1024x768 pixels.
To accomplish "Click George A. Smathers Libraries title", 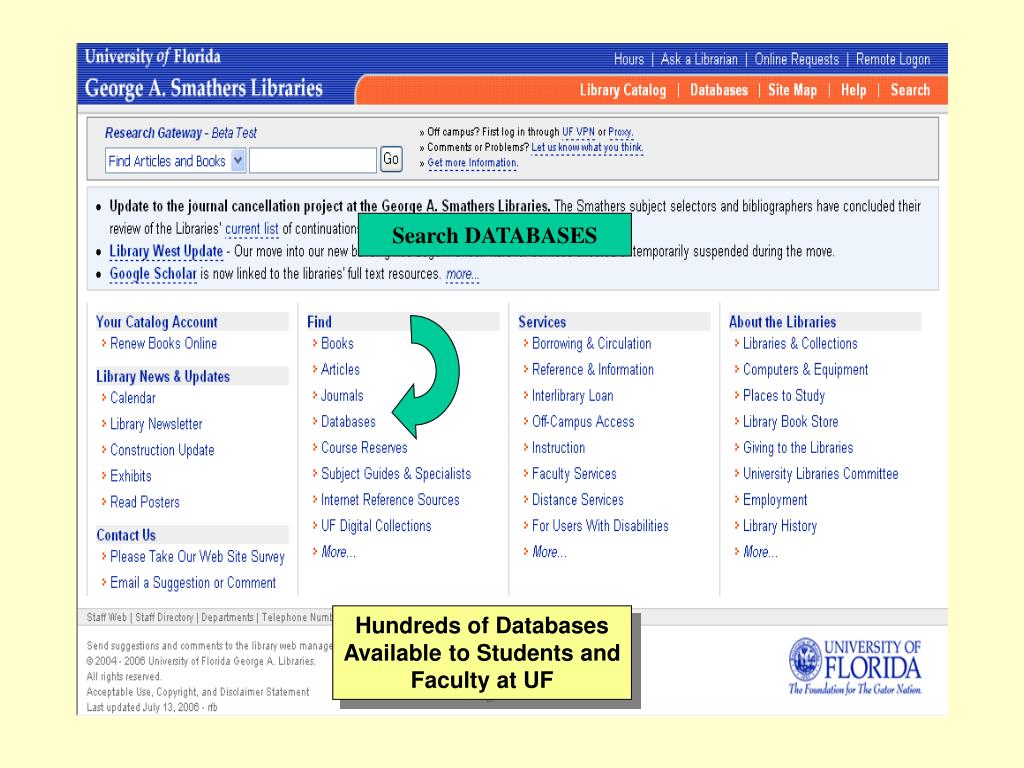I will [204, 89].
